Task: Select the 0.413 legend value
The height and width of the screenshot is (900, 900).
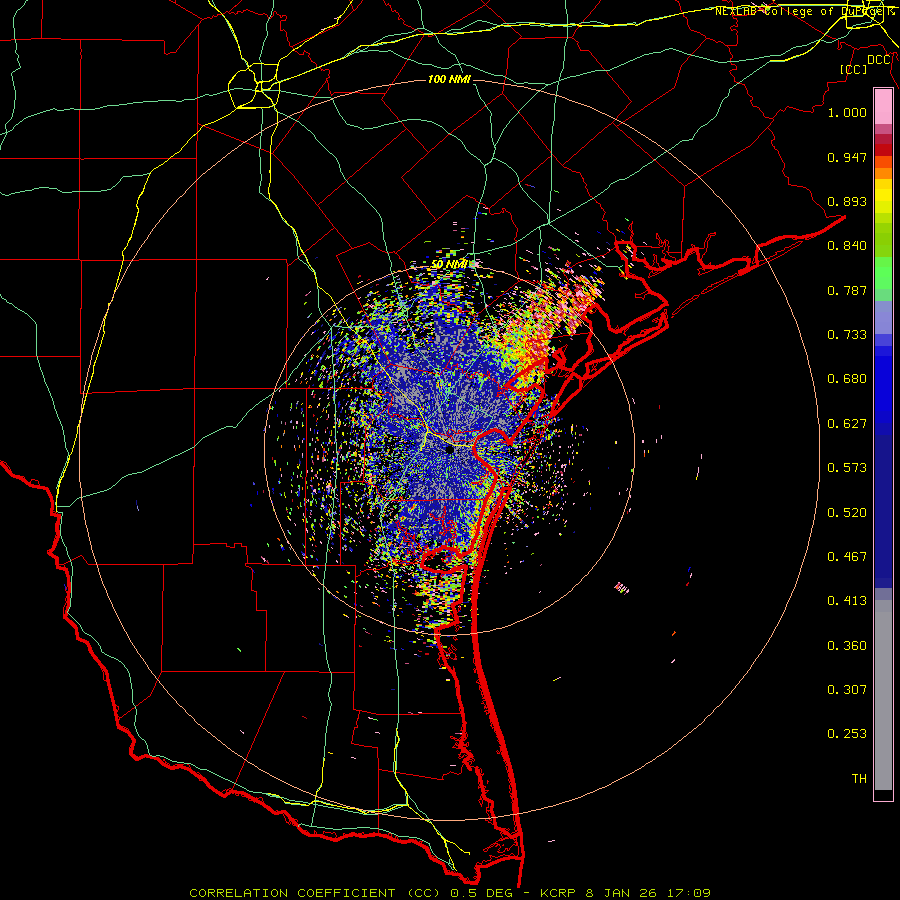Action: [x=847, y=601]
